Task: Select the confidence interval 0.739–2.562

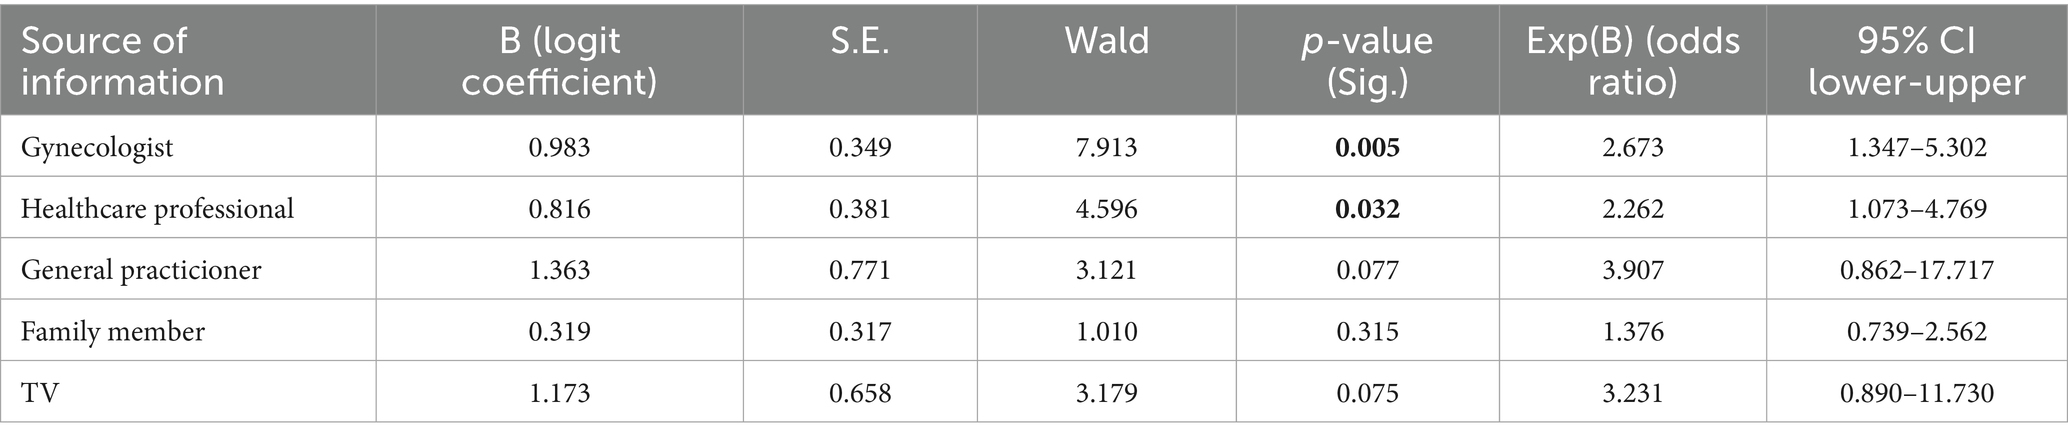Action: pyautogui.click(x=1916, y=331)
